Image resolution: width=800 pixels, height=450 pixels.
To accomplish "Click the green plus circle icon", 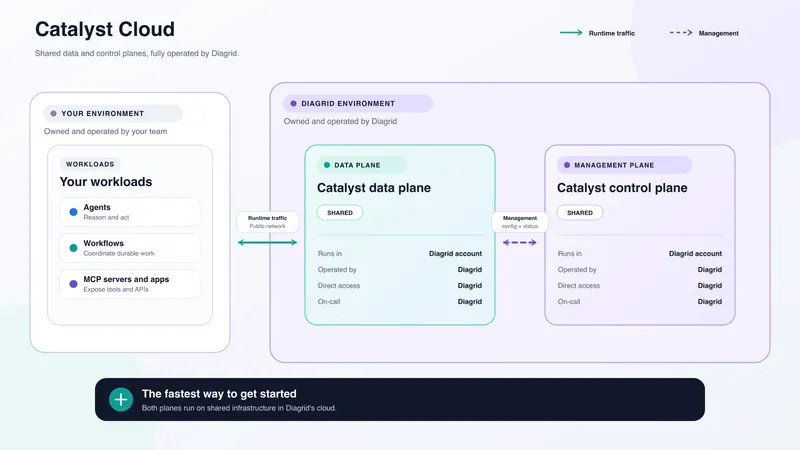I will pos(121,399).
